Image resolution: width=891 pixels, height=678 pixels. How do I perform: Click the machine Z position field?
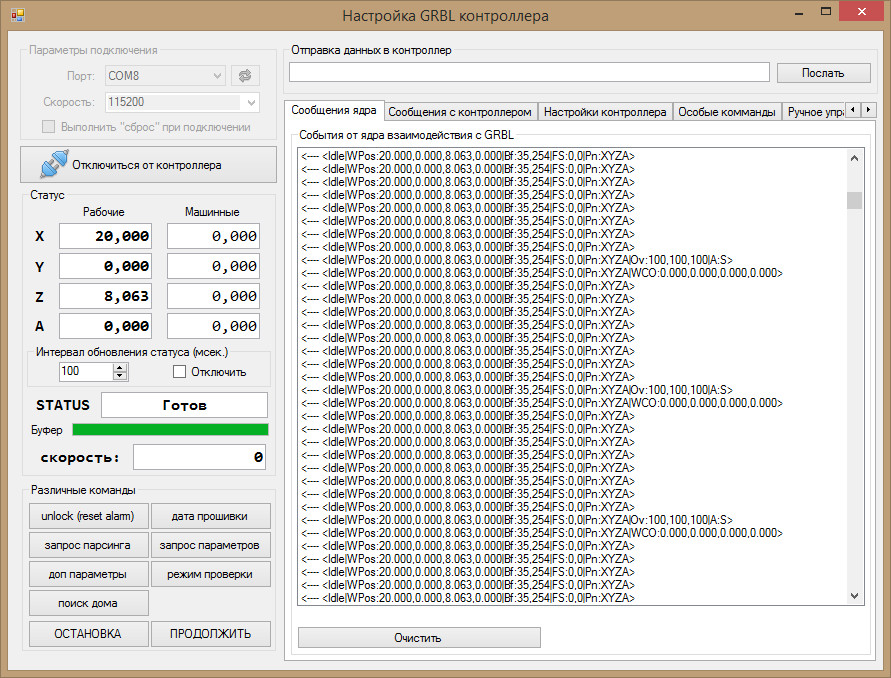213,296
